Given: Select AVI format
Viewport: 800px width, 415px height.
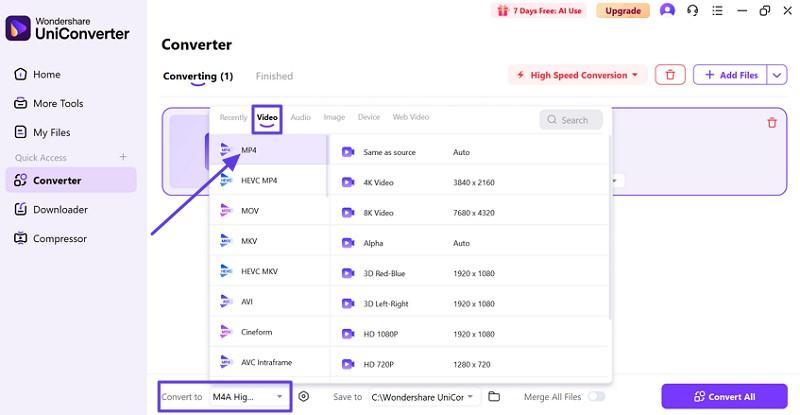Looking at the screenshot, I should pyautogui.click(x=269, y=302).
